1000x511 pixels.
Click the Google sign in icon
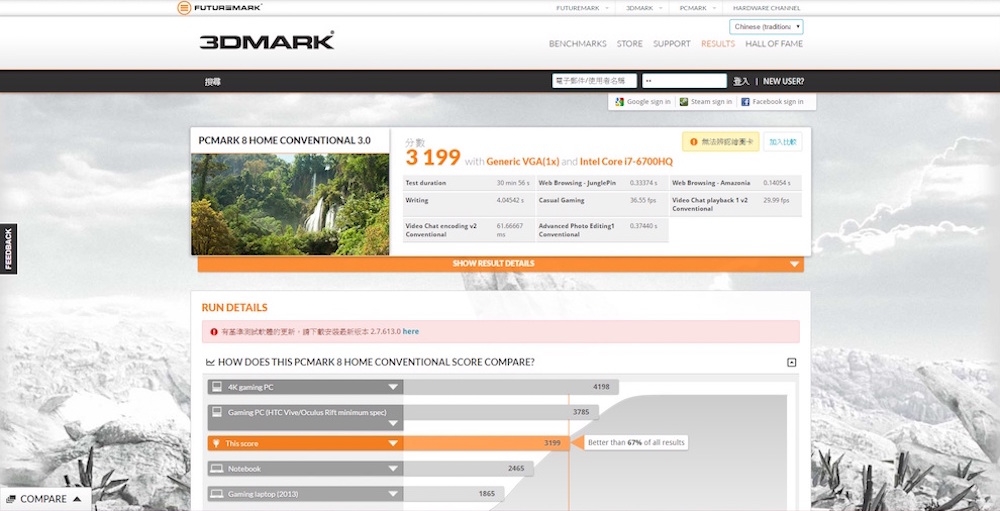point(619,101)
